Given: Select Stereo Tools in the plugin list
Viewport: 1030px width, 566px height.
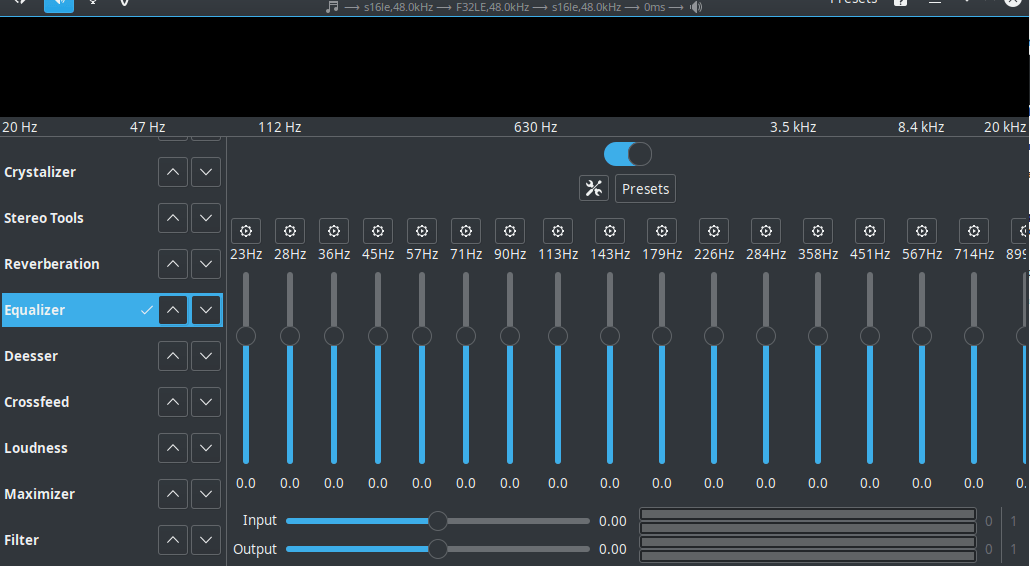Looking at the screenshot, I should (44, 218).
